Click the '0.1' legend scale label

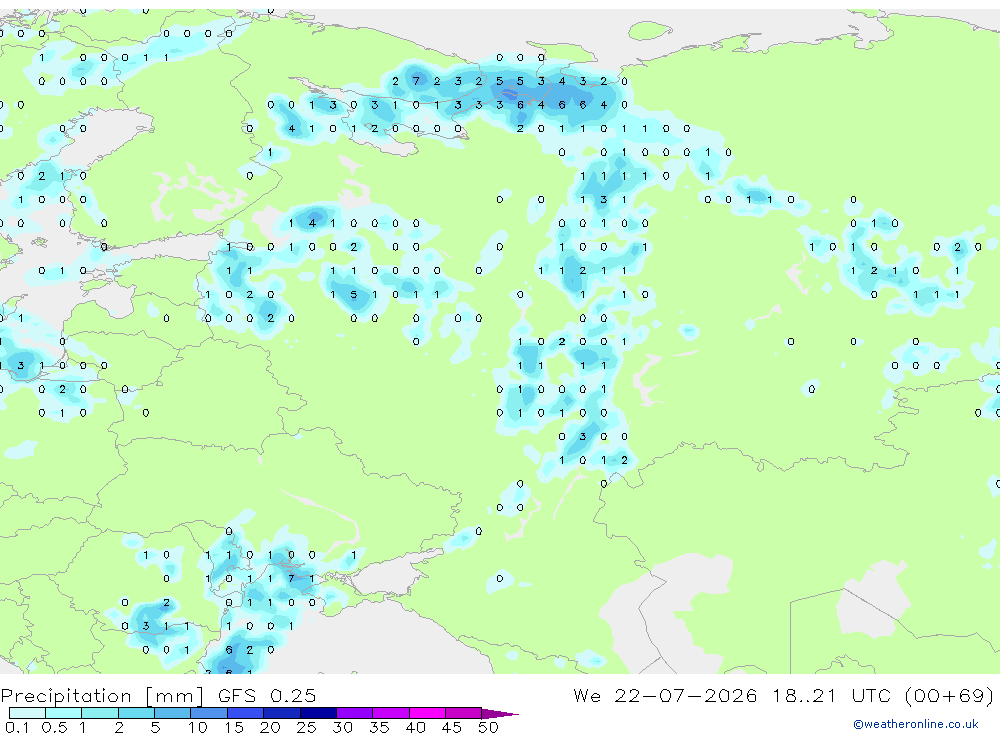click(x=17, y=727)
